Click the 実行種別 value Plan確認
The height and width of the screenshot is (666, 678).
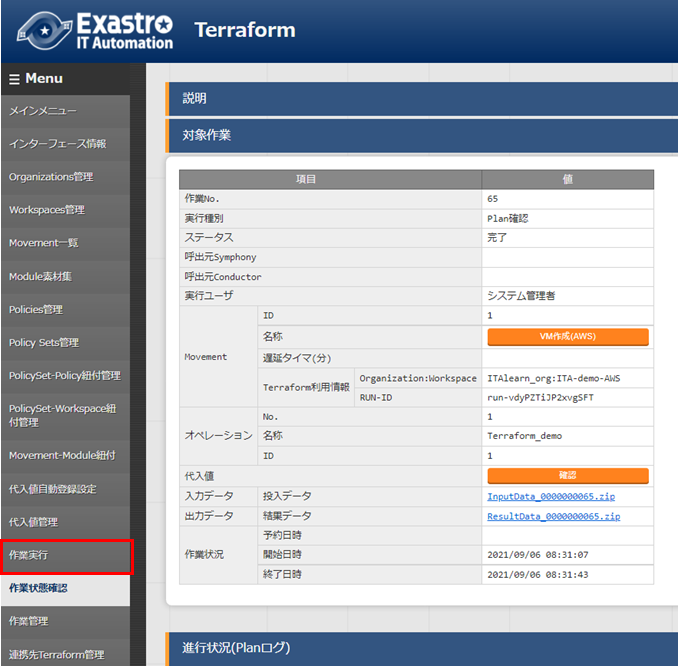[x=508, y=218]
